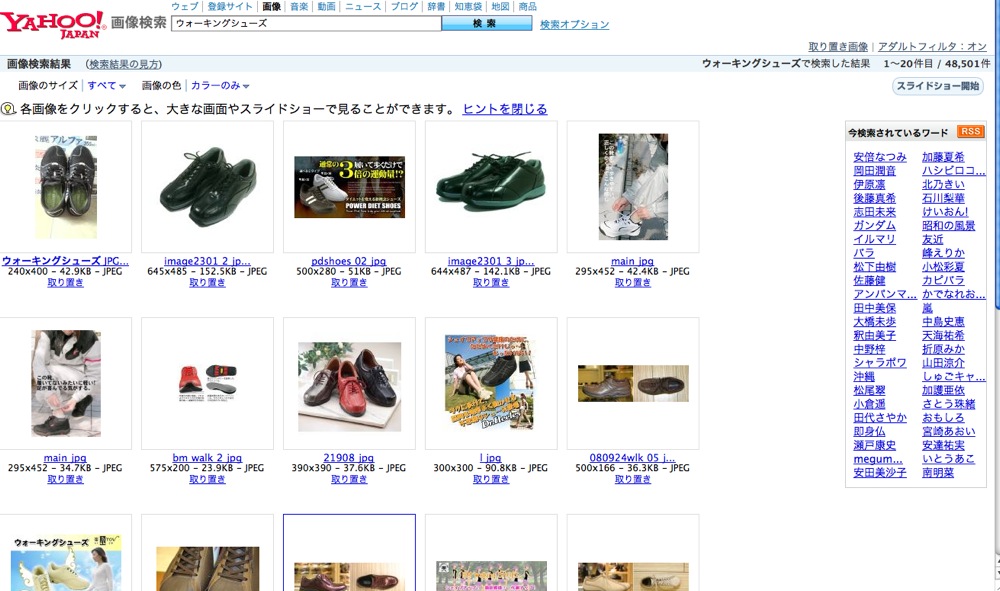Click the trending word 山田涼介
Viewport: 1000px width, 591px height.
[943, 363]
